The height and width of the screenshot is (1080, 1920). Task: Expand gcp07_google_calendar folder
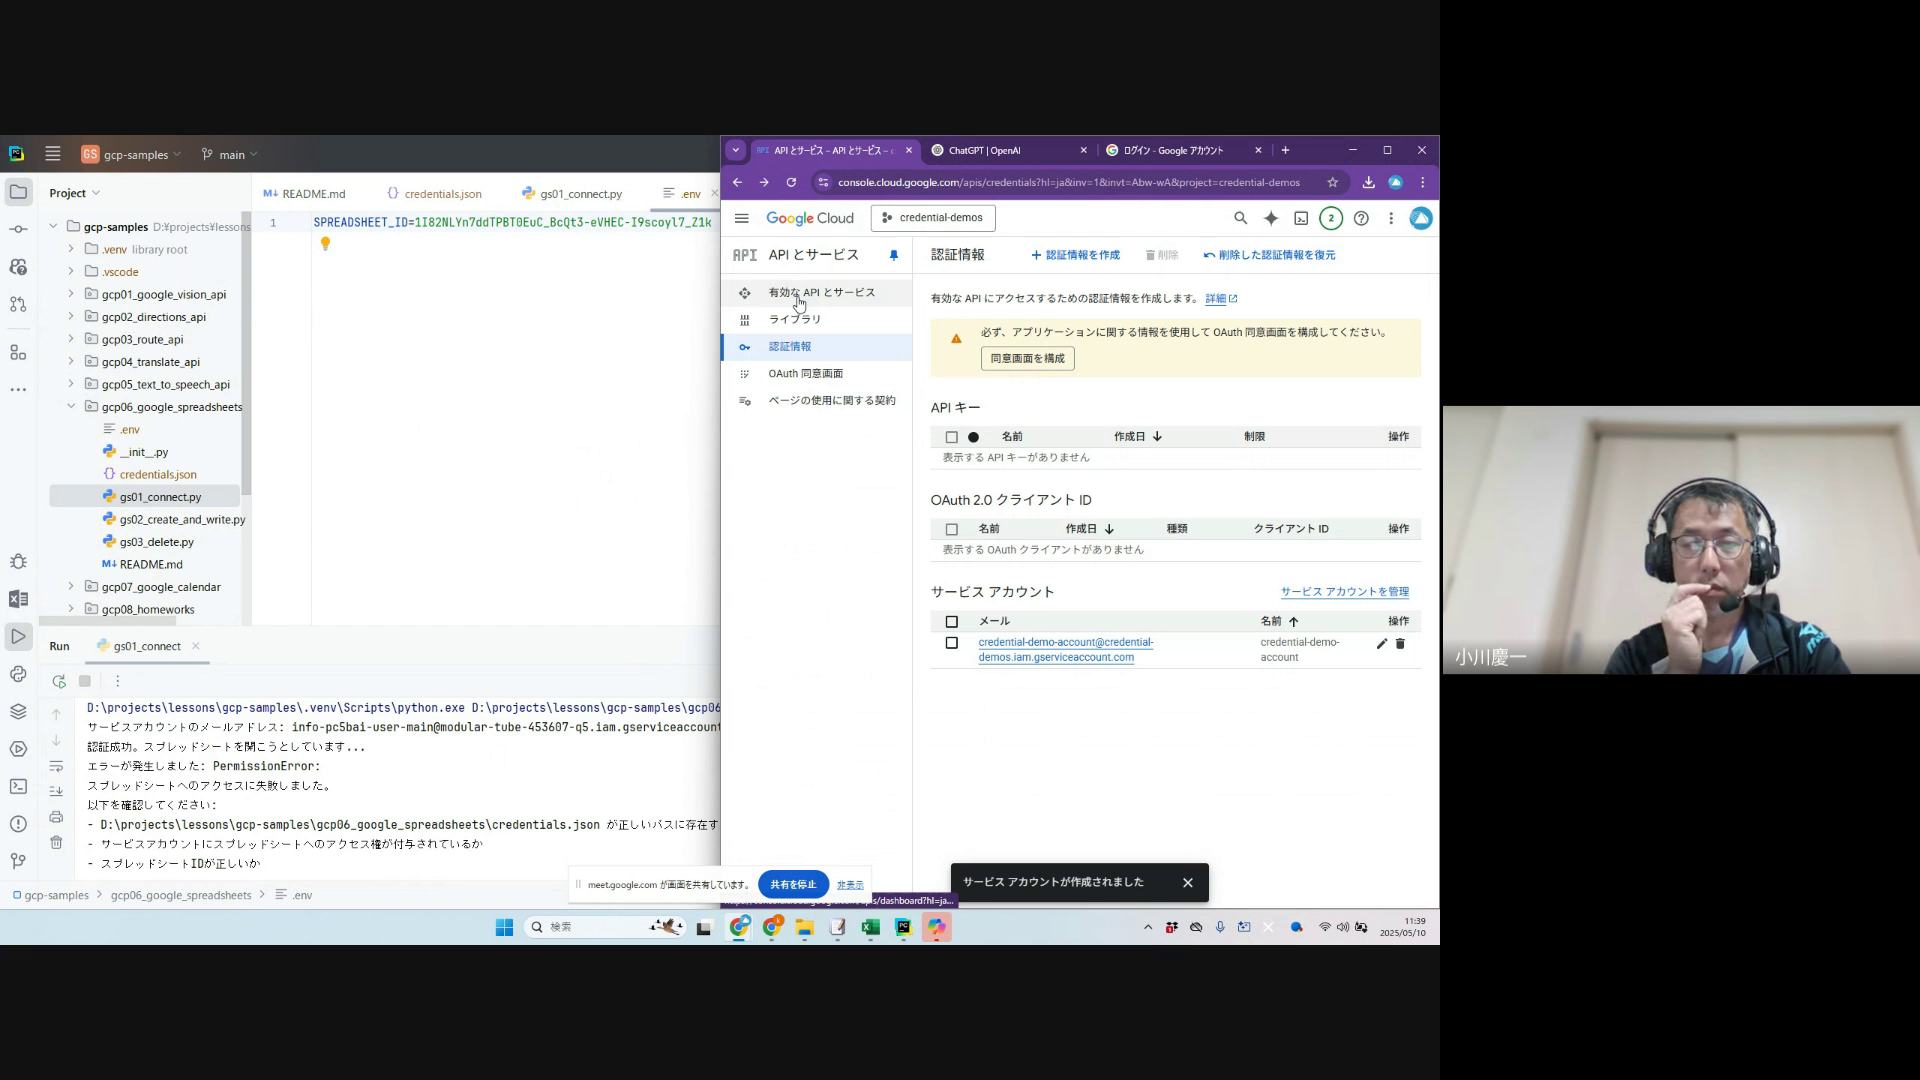pos(71,587)
